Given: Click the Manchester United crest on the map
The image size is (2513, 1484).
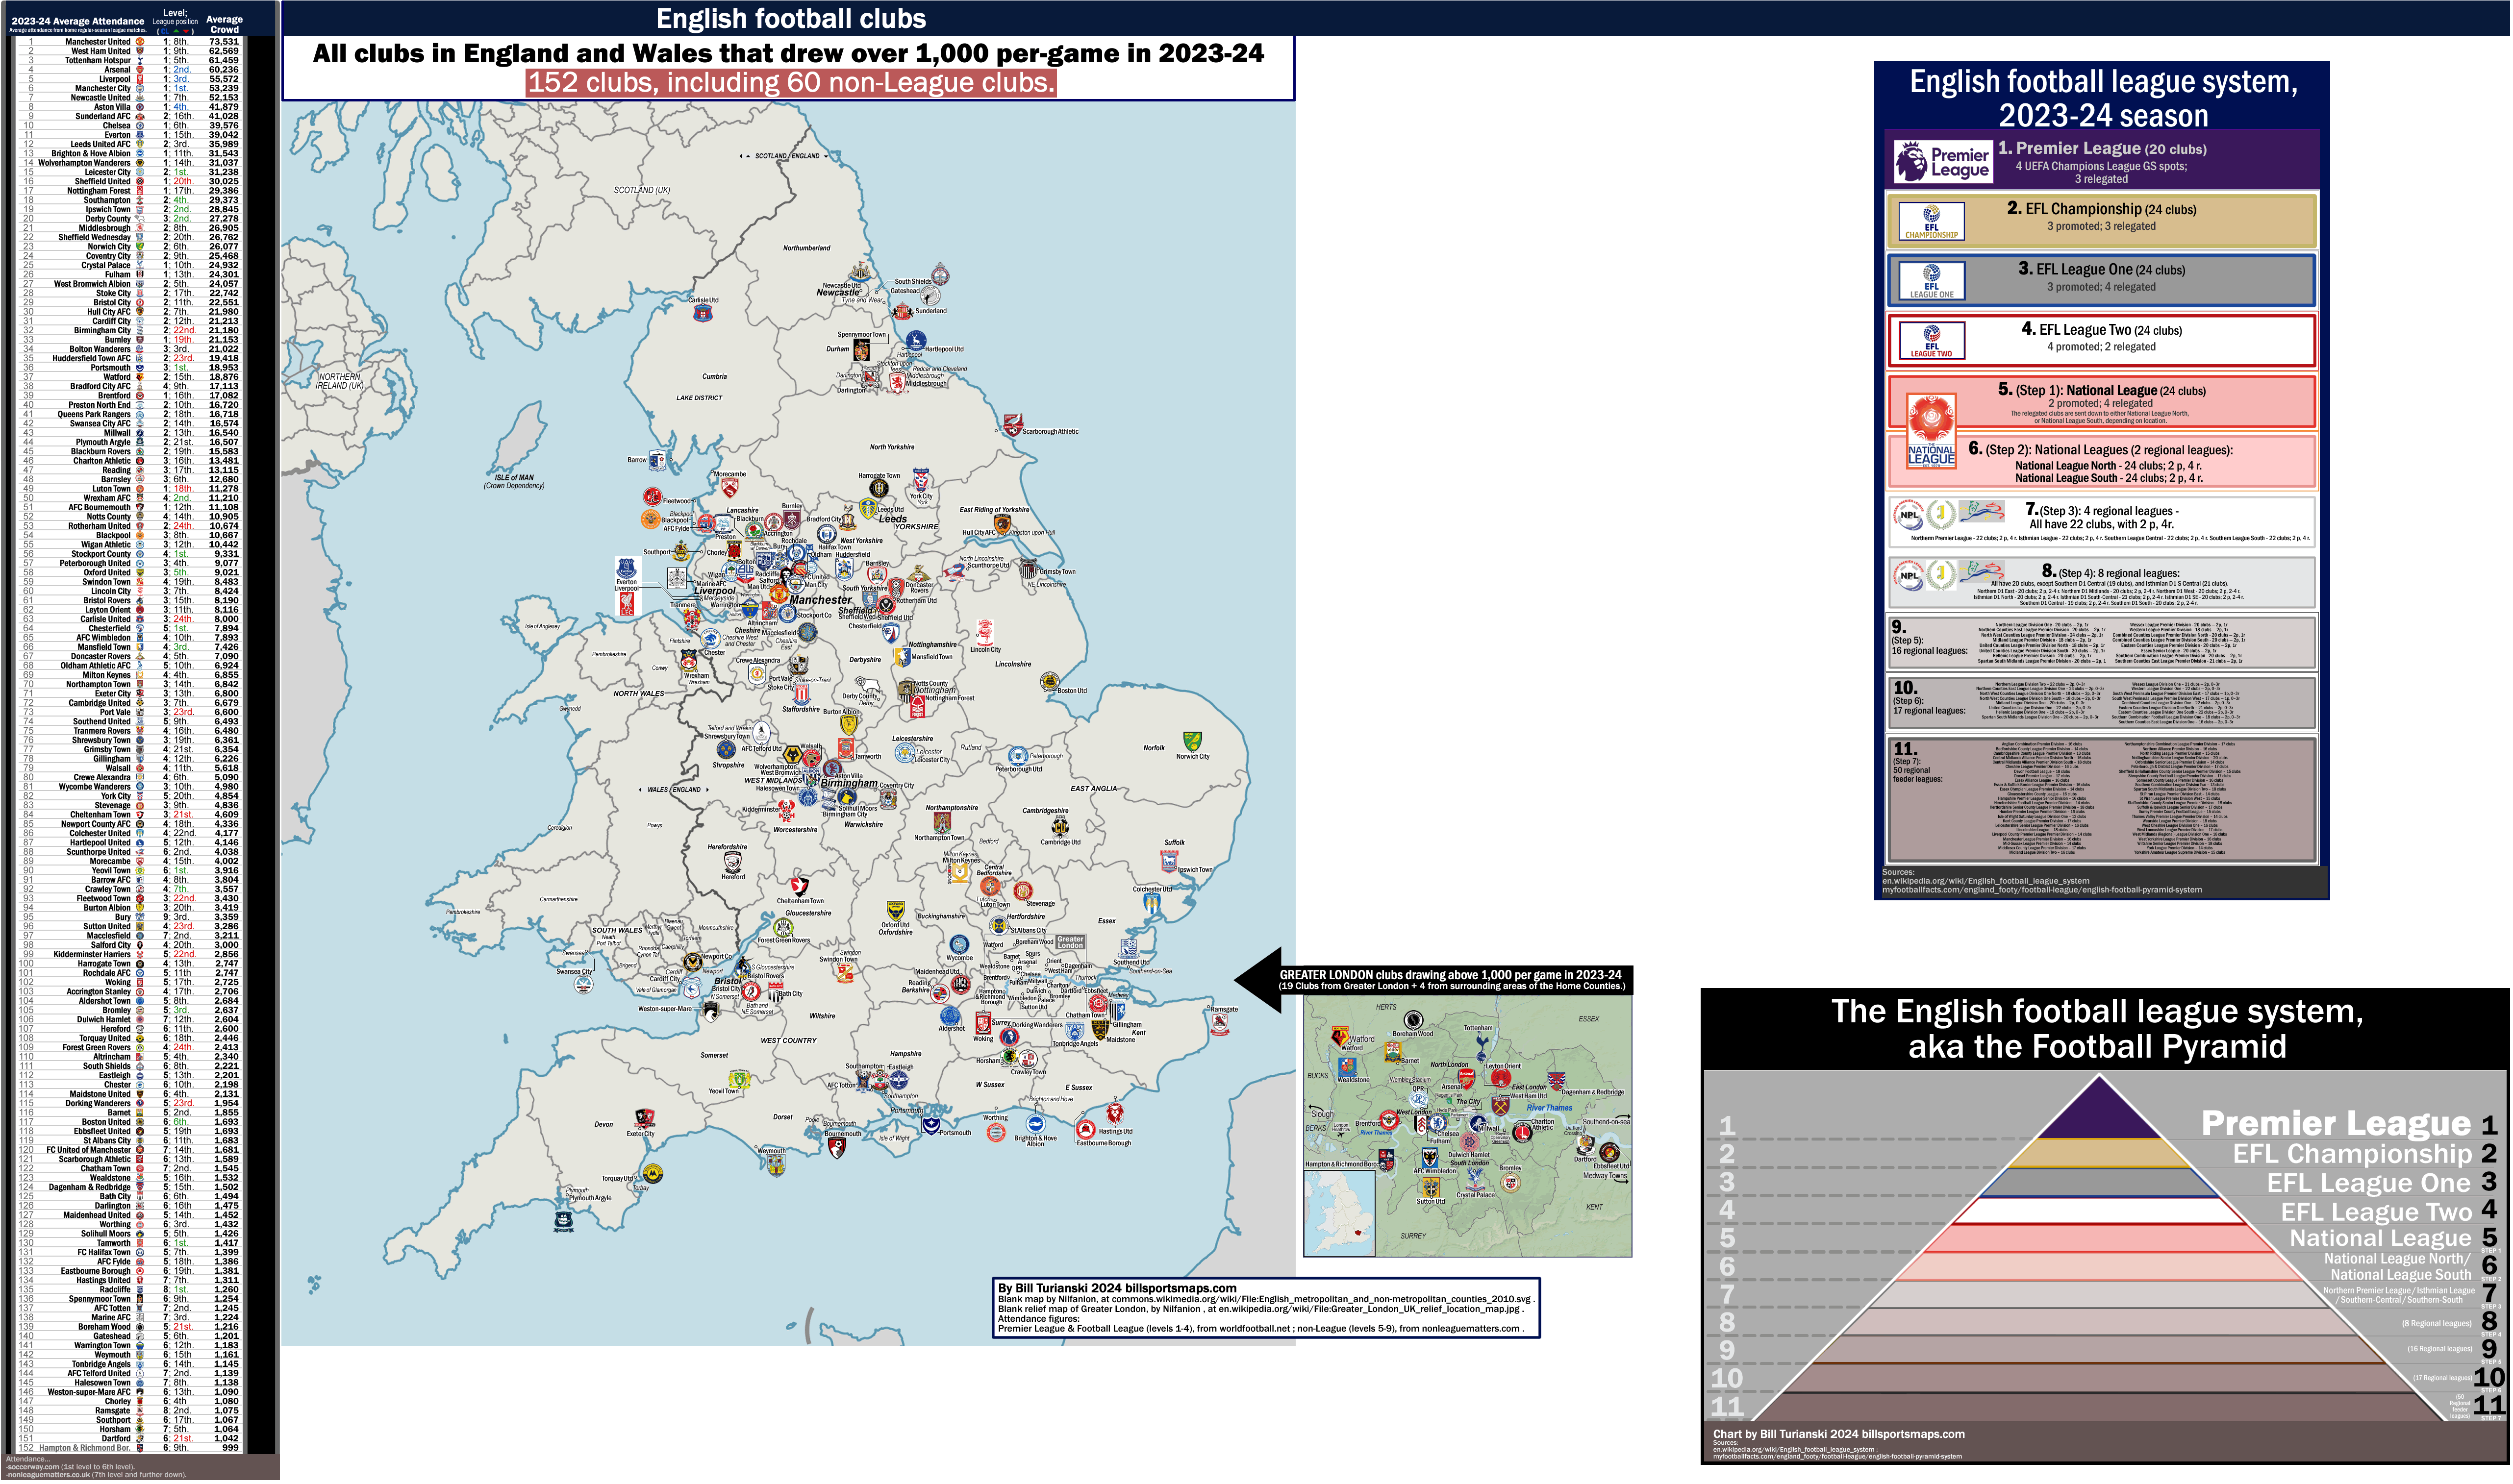Looking at the screenshot, I should (x=780, y=594).
